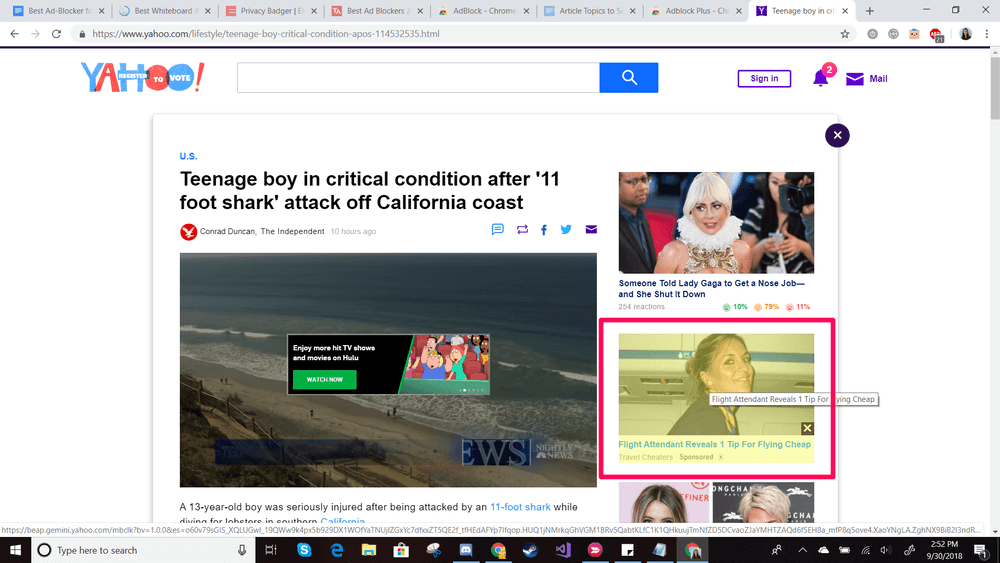Share article on Twitter

pos(566,230)
